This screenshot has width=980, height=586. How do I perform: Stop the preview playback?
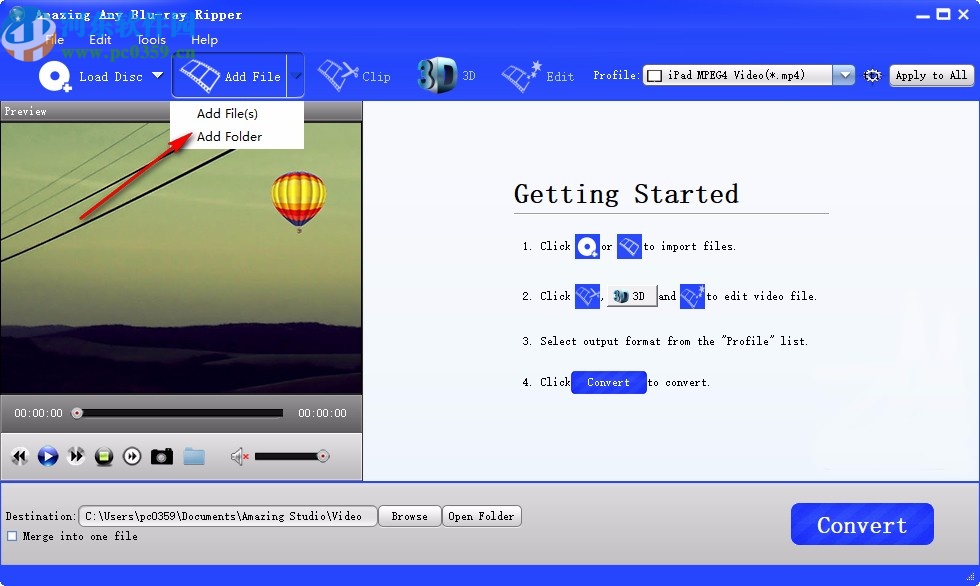(x=104, y=456)
